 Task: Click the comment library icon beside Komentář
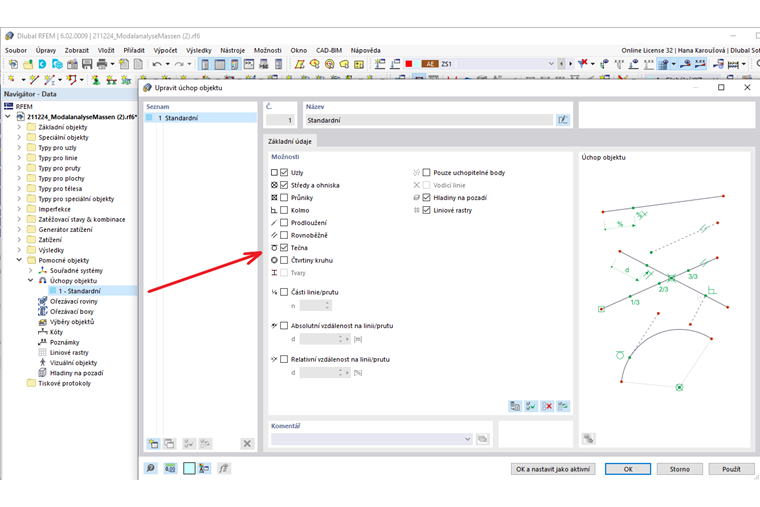(x=482, y=439)
